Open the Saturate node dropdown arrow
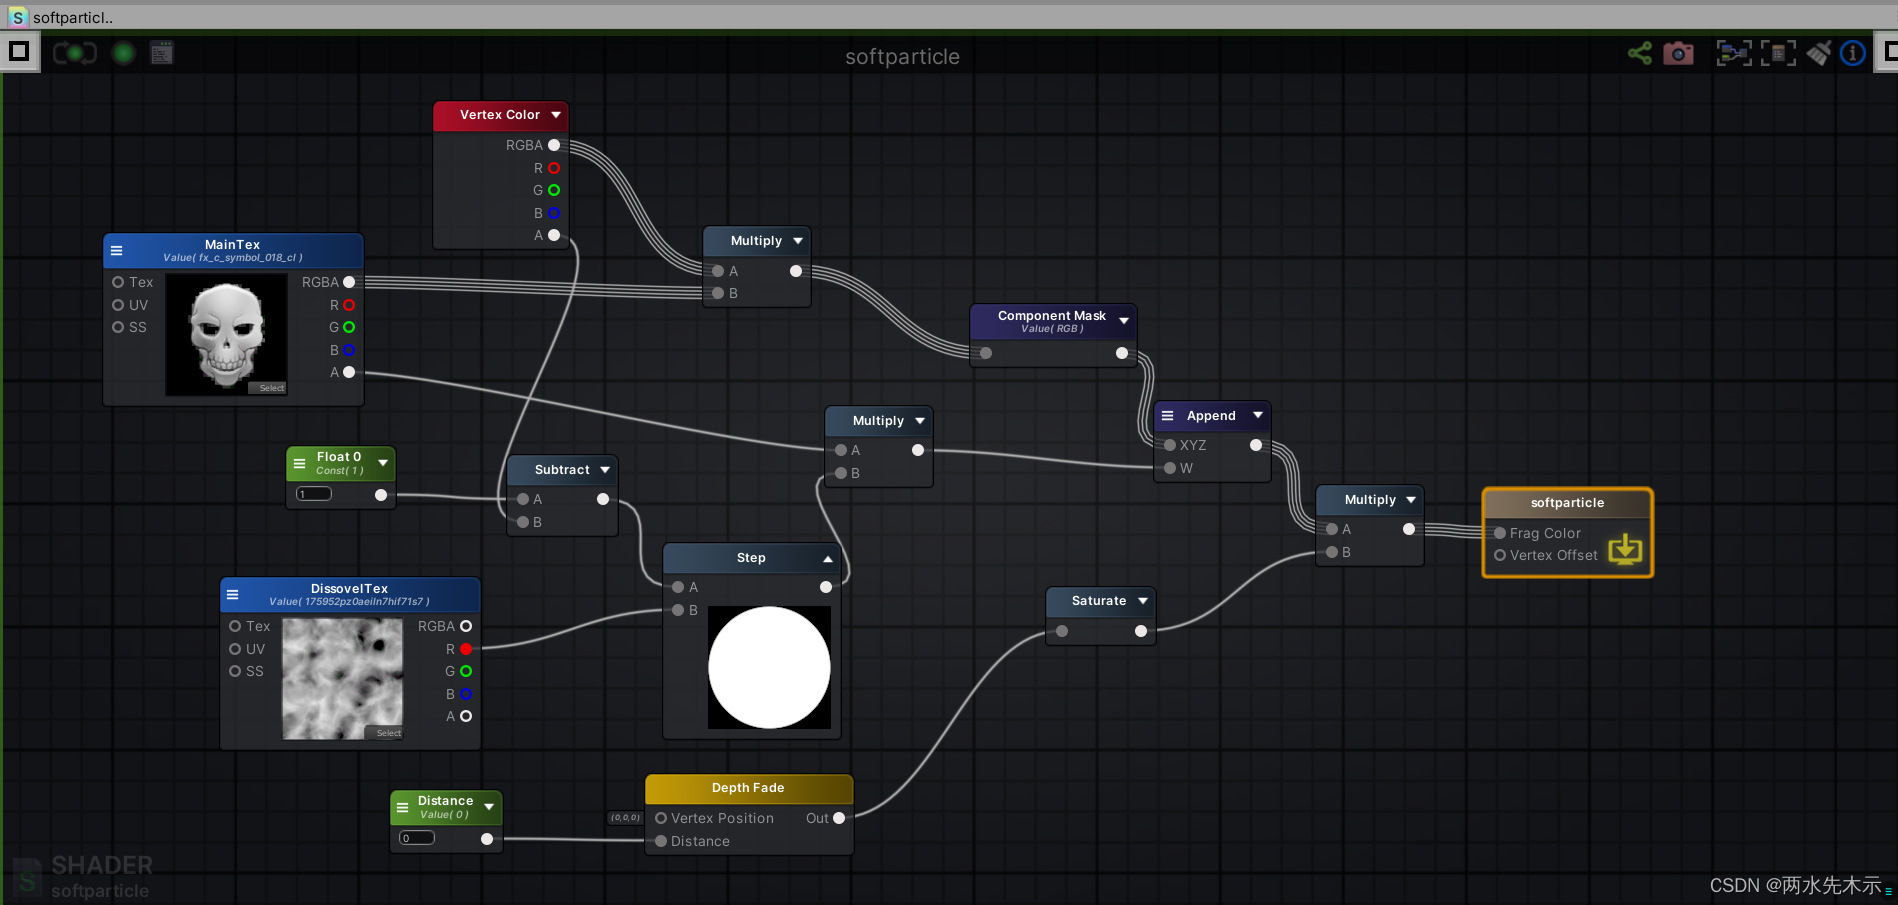1898x905 pixels. pyautogui.click(x=1143, y=601)
